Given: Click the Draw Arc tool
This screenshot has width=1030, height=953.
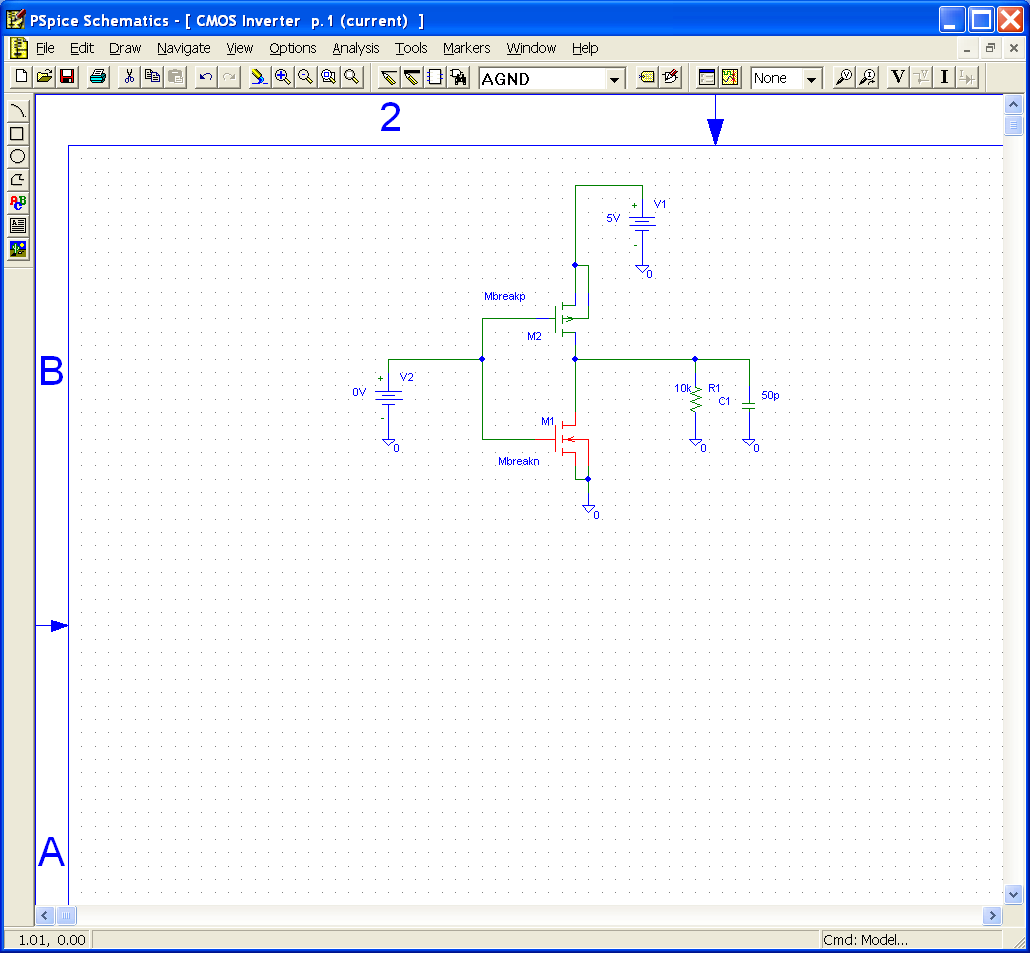Looking at the screenshot, I should pos(17,111).
